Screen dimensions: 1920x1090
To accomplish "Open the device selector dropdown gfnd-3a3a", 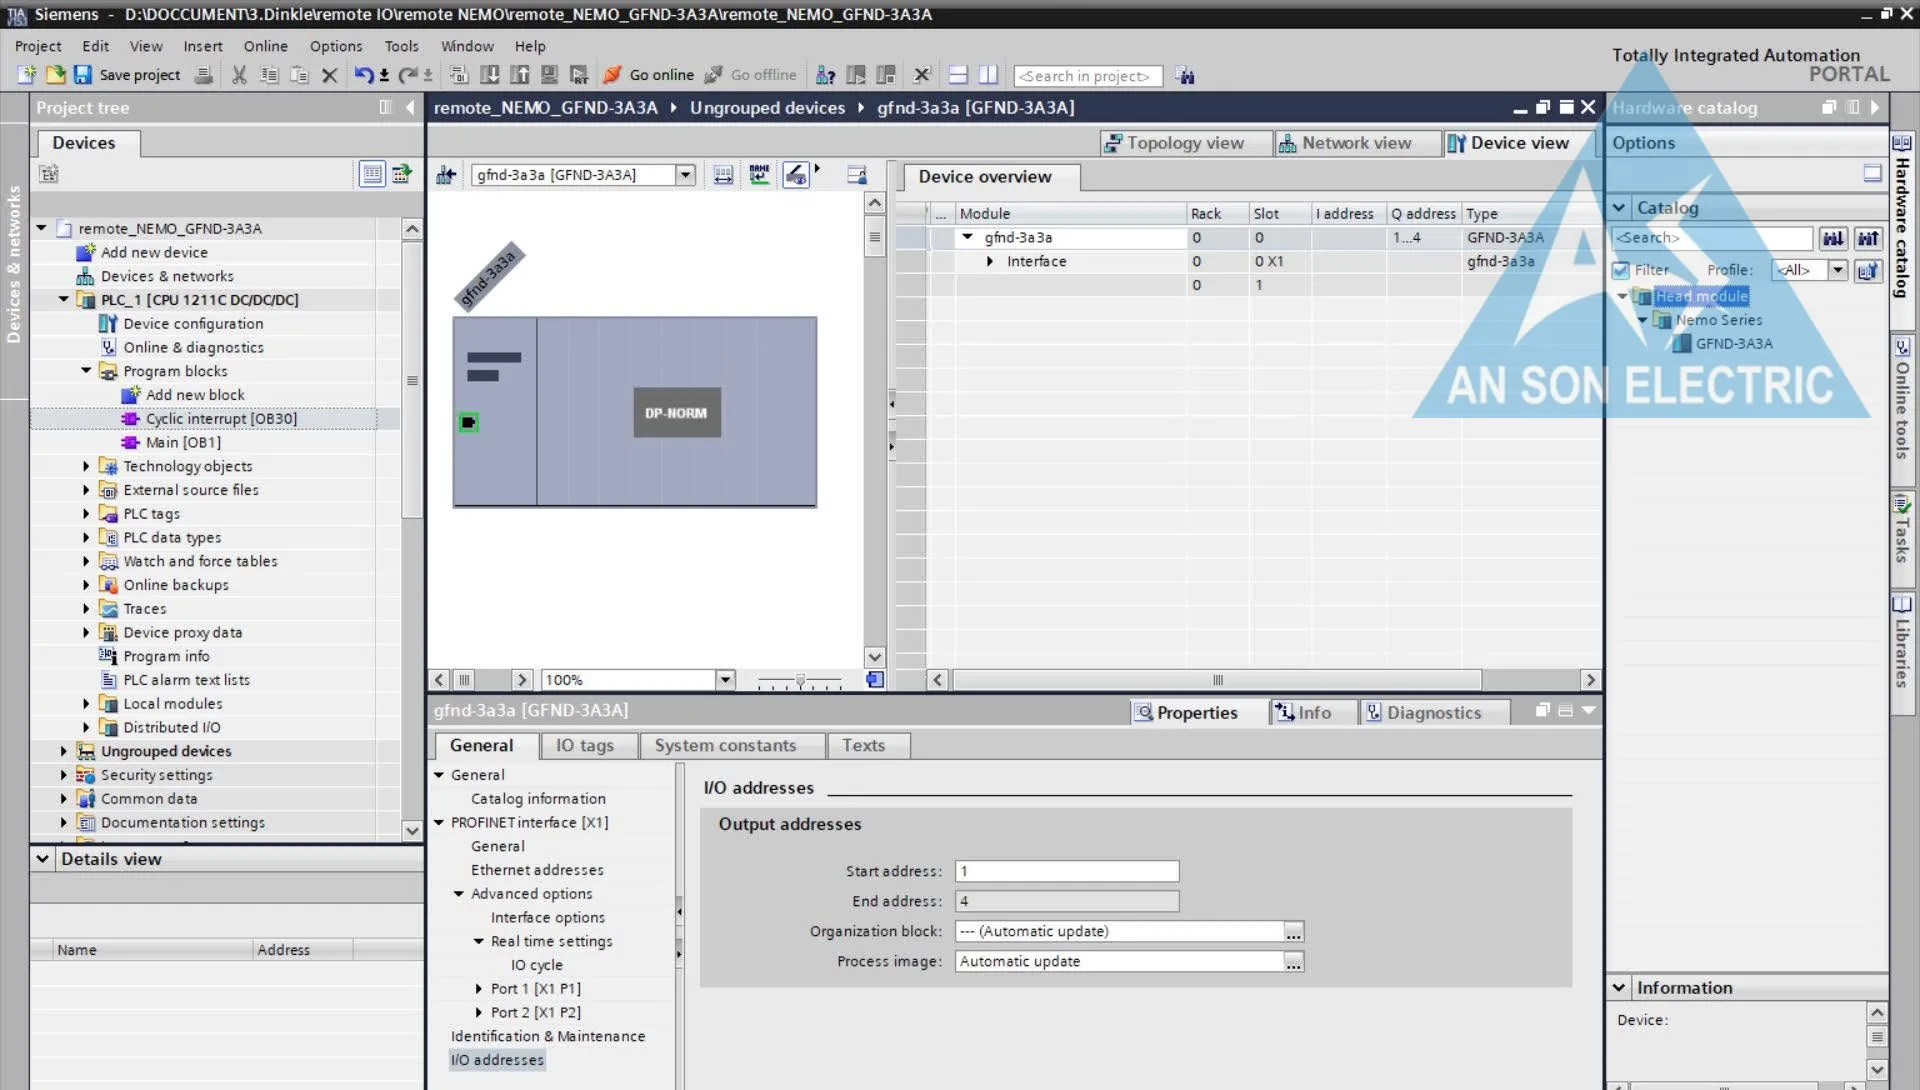I will tap(685, 175).
